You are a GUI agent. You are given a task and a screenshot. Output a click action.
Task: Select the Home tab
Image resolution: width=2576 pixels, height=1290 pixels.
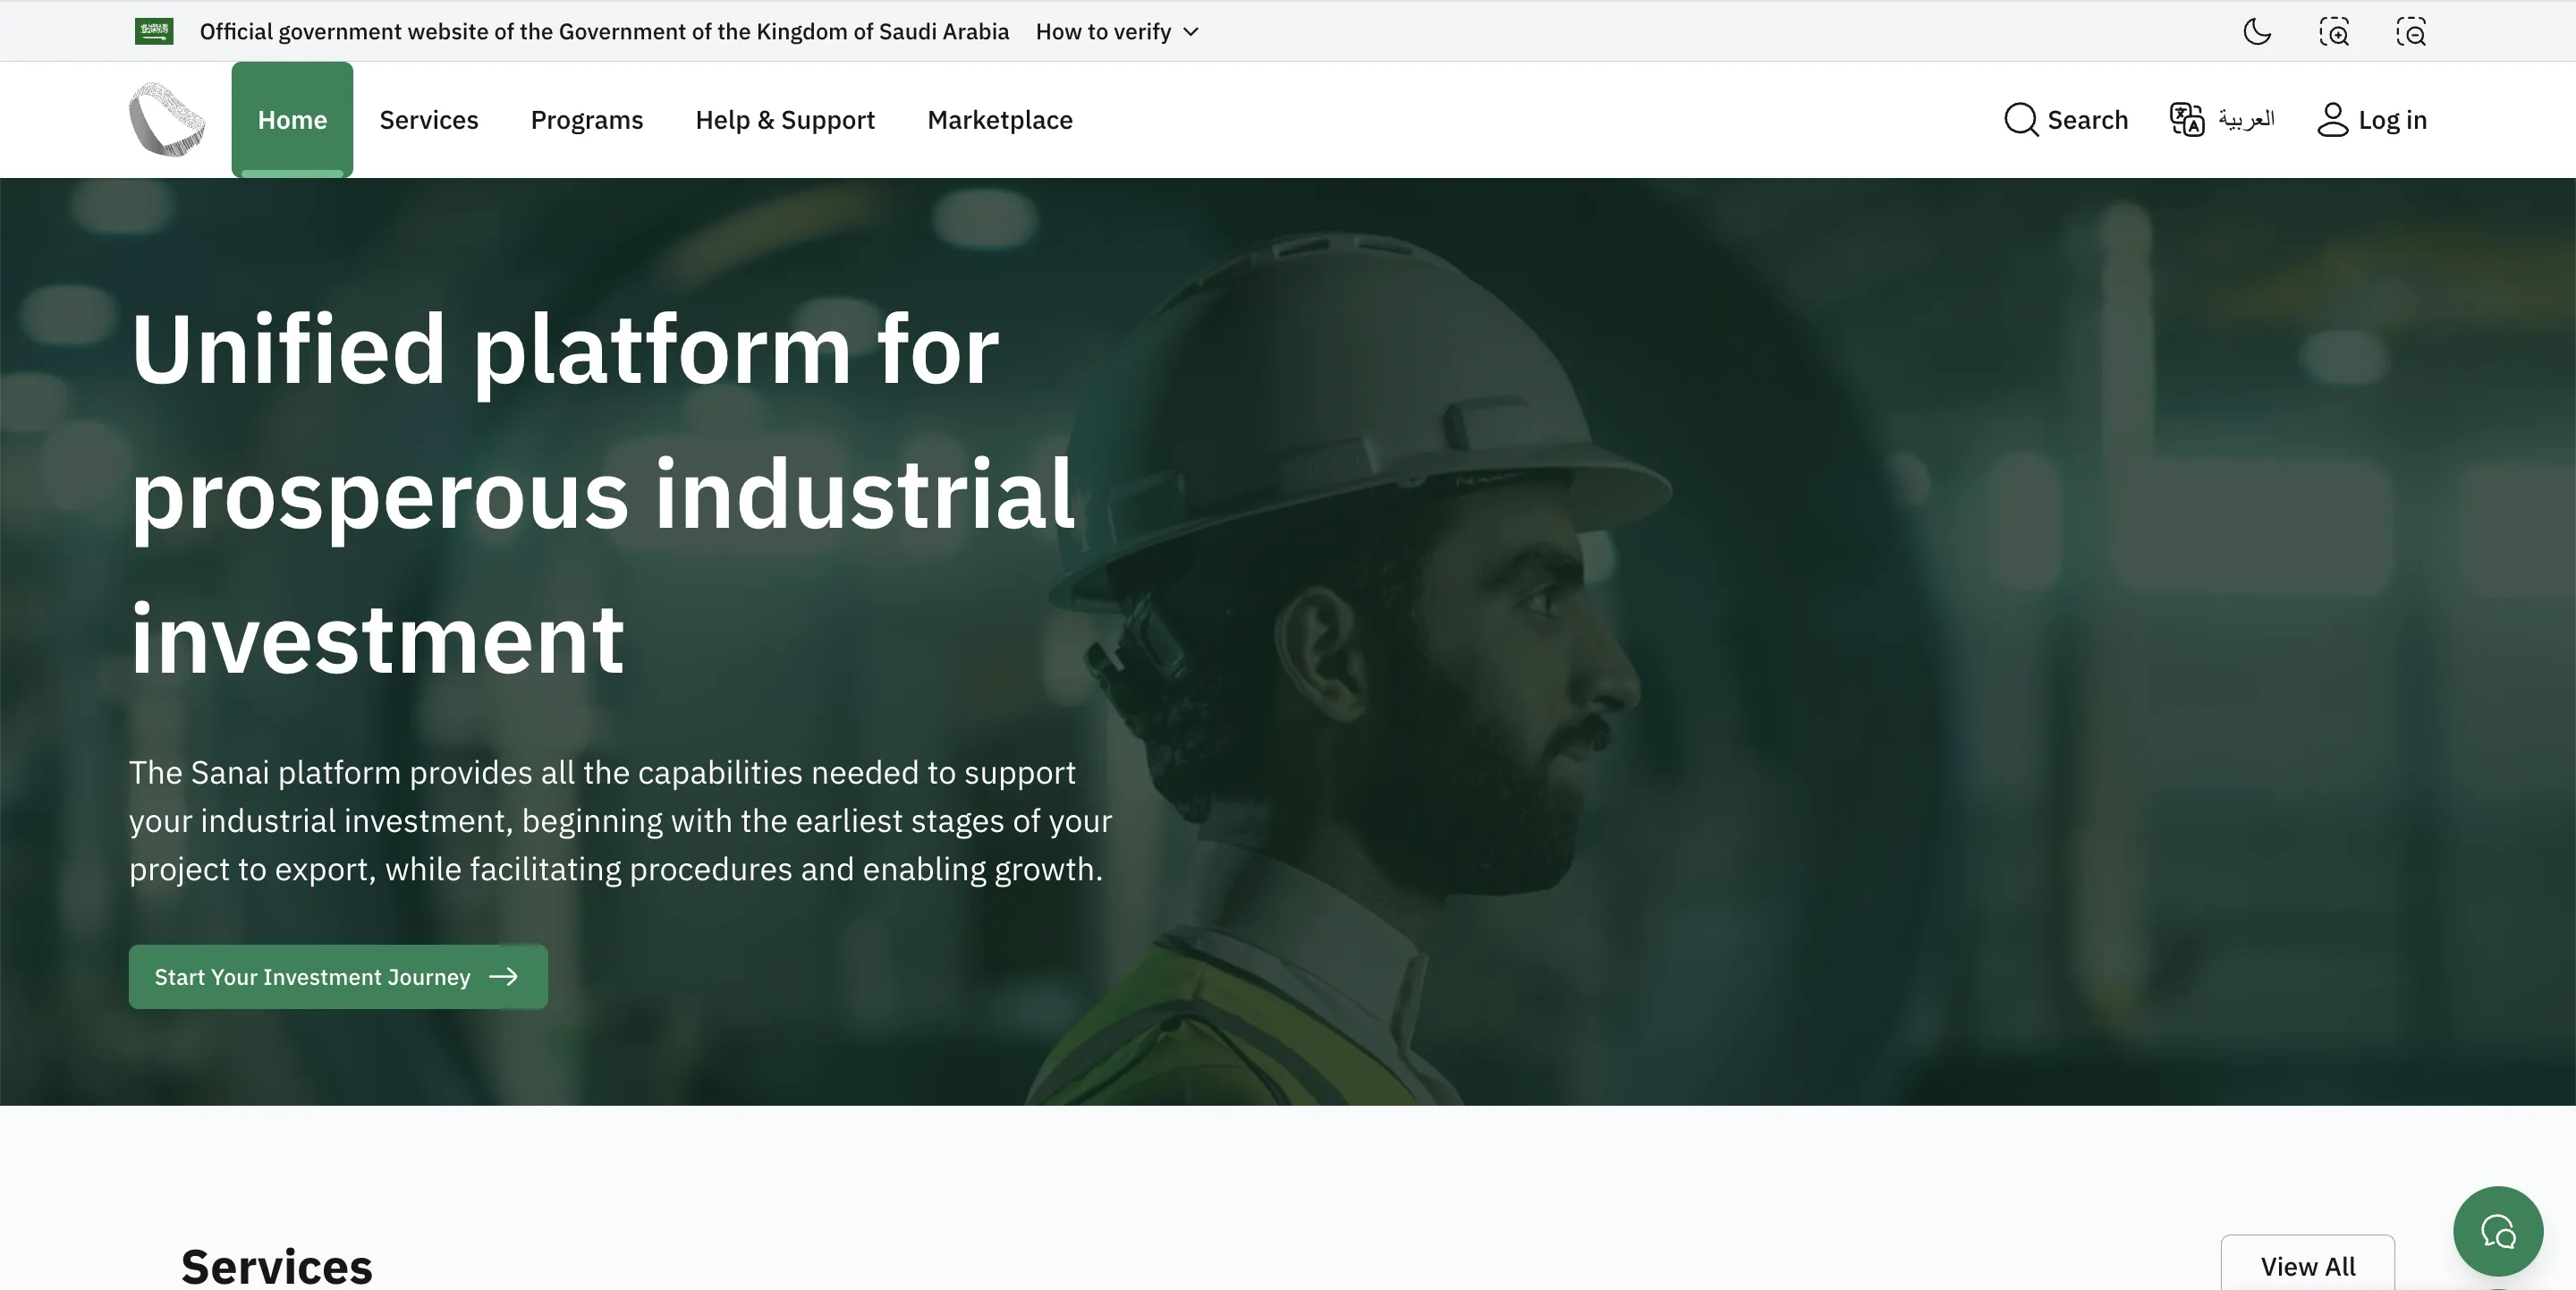[x=292, y=119]
